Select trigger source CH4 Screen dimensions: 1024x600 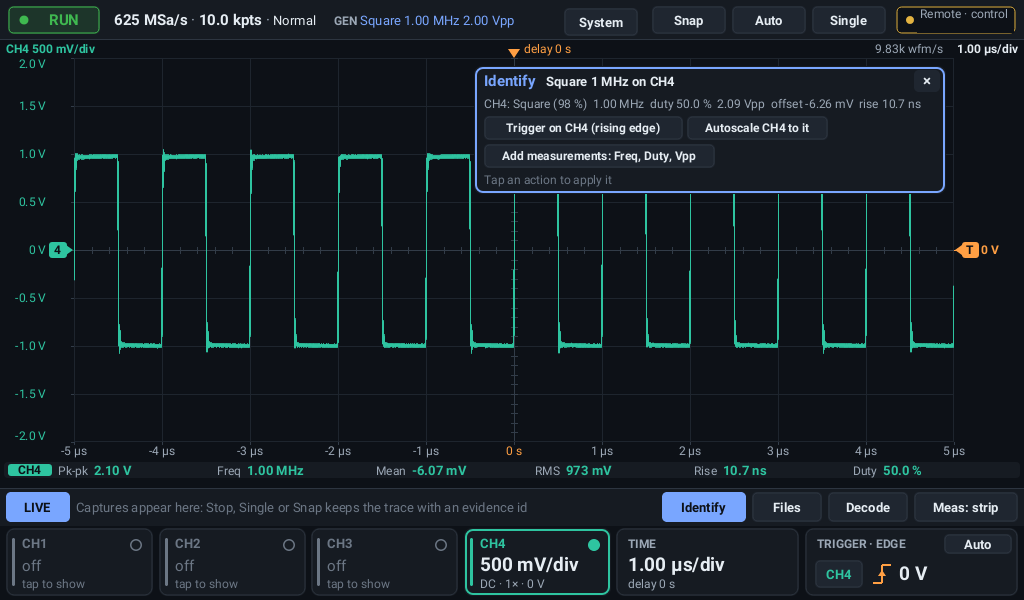(x=839, y=575)
